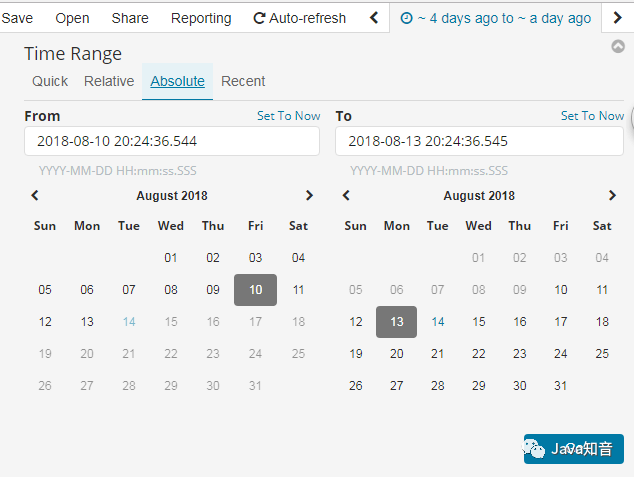Switch to the Quick tab
634x477 pixels.
(50, 81)
